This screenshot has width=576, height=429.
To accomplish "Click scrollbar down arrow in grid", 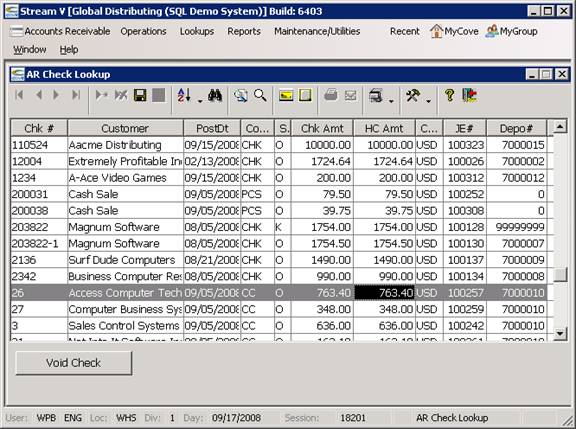I will tap(560, 334).
